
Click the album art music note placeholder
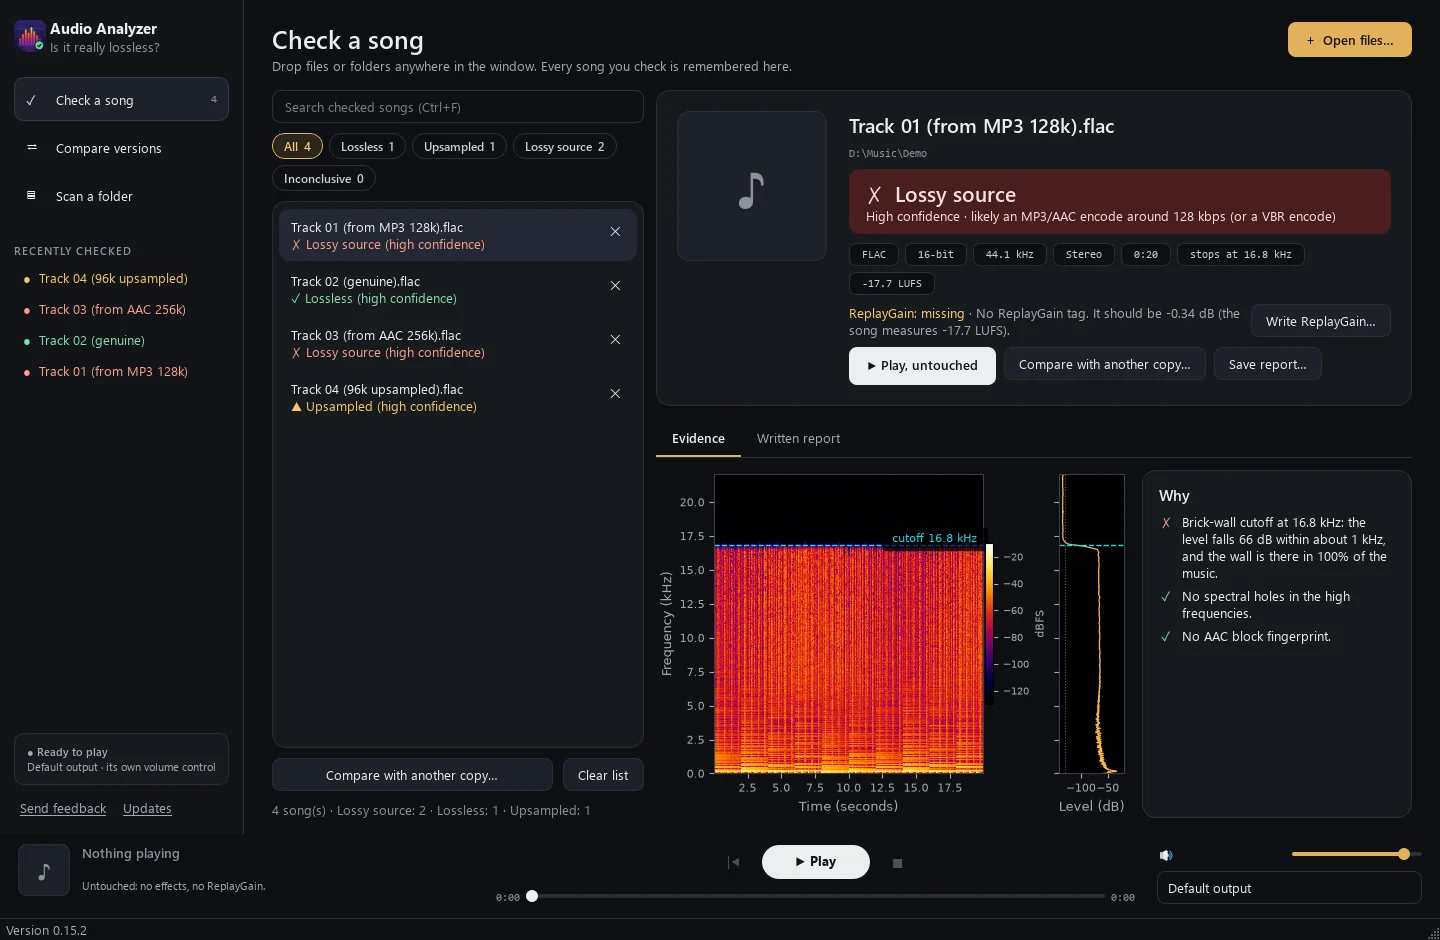[752, 186]
